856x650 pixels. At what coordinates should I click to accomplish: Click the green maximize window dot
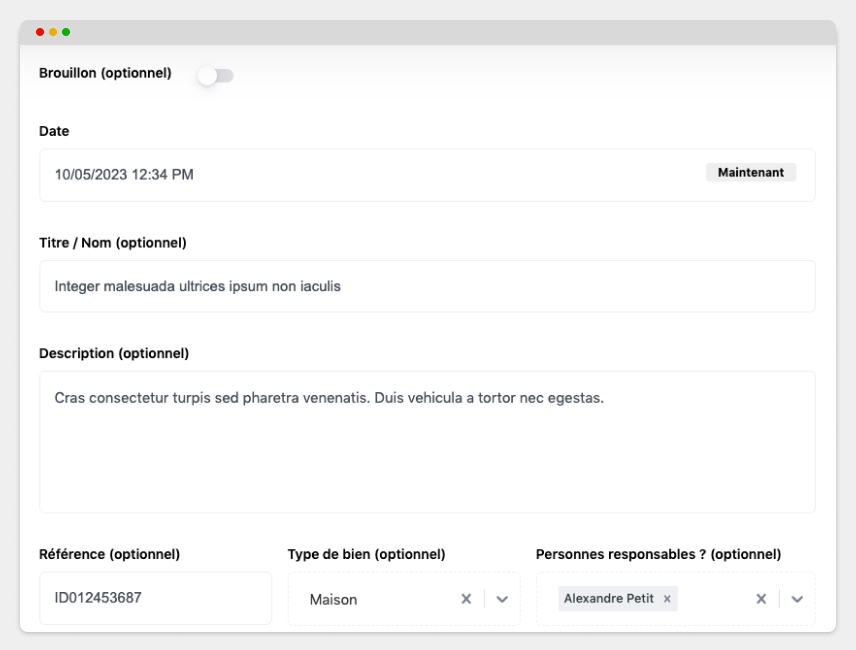tap(66, 32)
